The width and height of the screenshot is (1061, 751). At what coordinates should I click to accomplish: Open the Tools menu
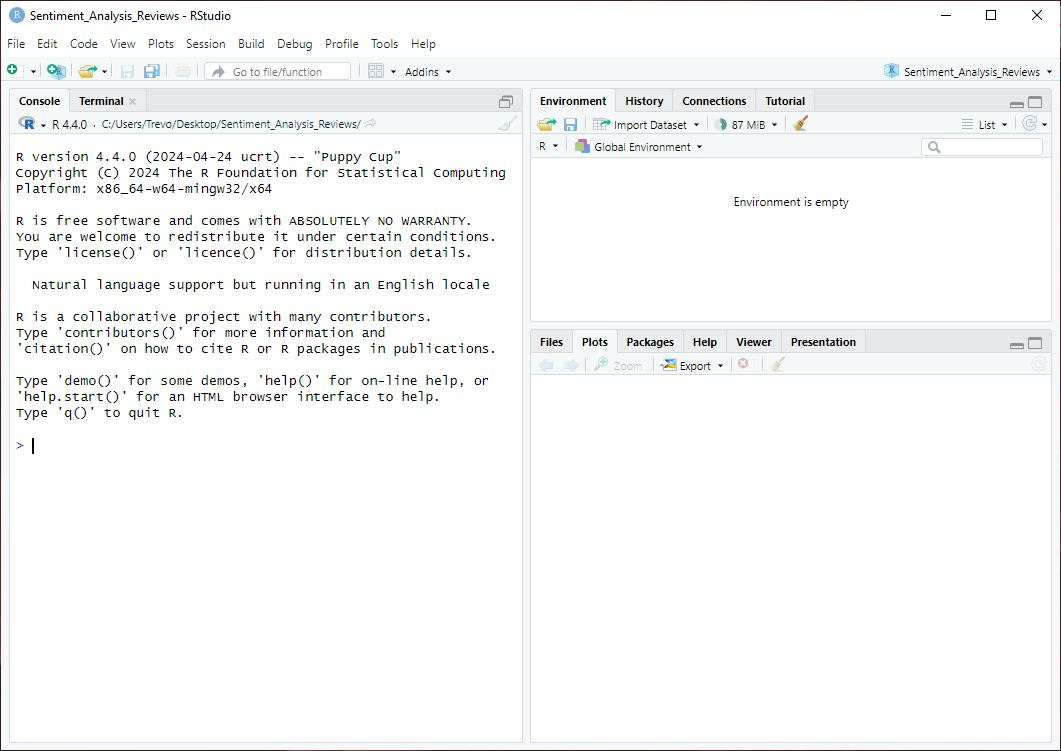384,44
